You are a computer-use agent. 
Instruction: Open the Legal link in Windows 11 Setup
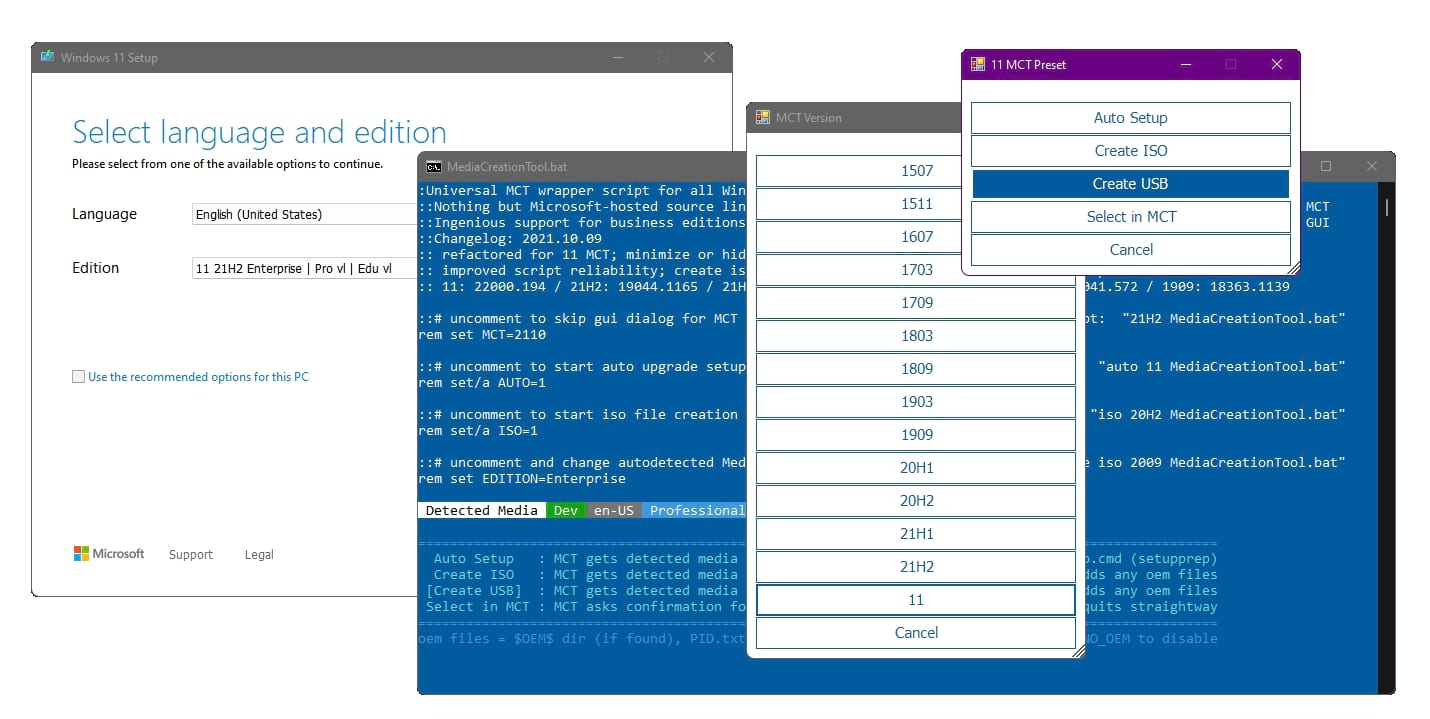259,555
